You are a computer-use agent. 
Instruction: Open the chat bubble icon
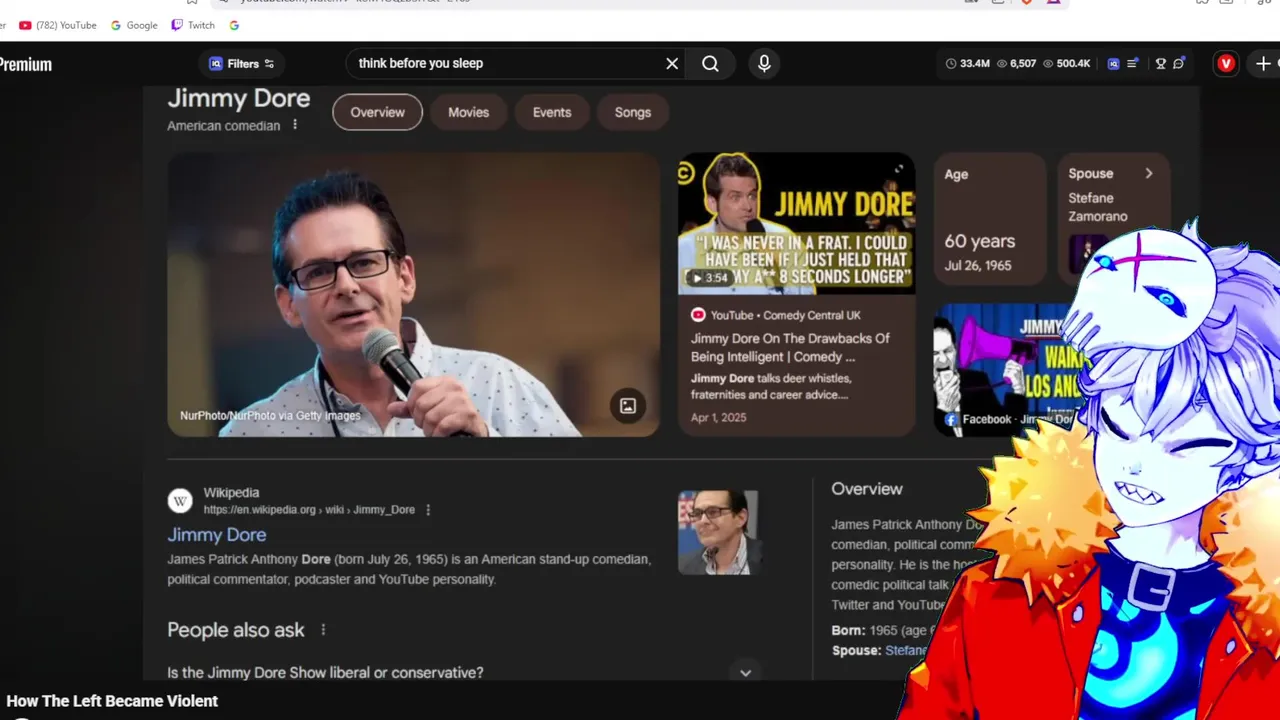point(1179,63)
